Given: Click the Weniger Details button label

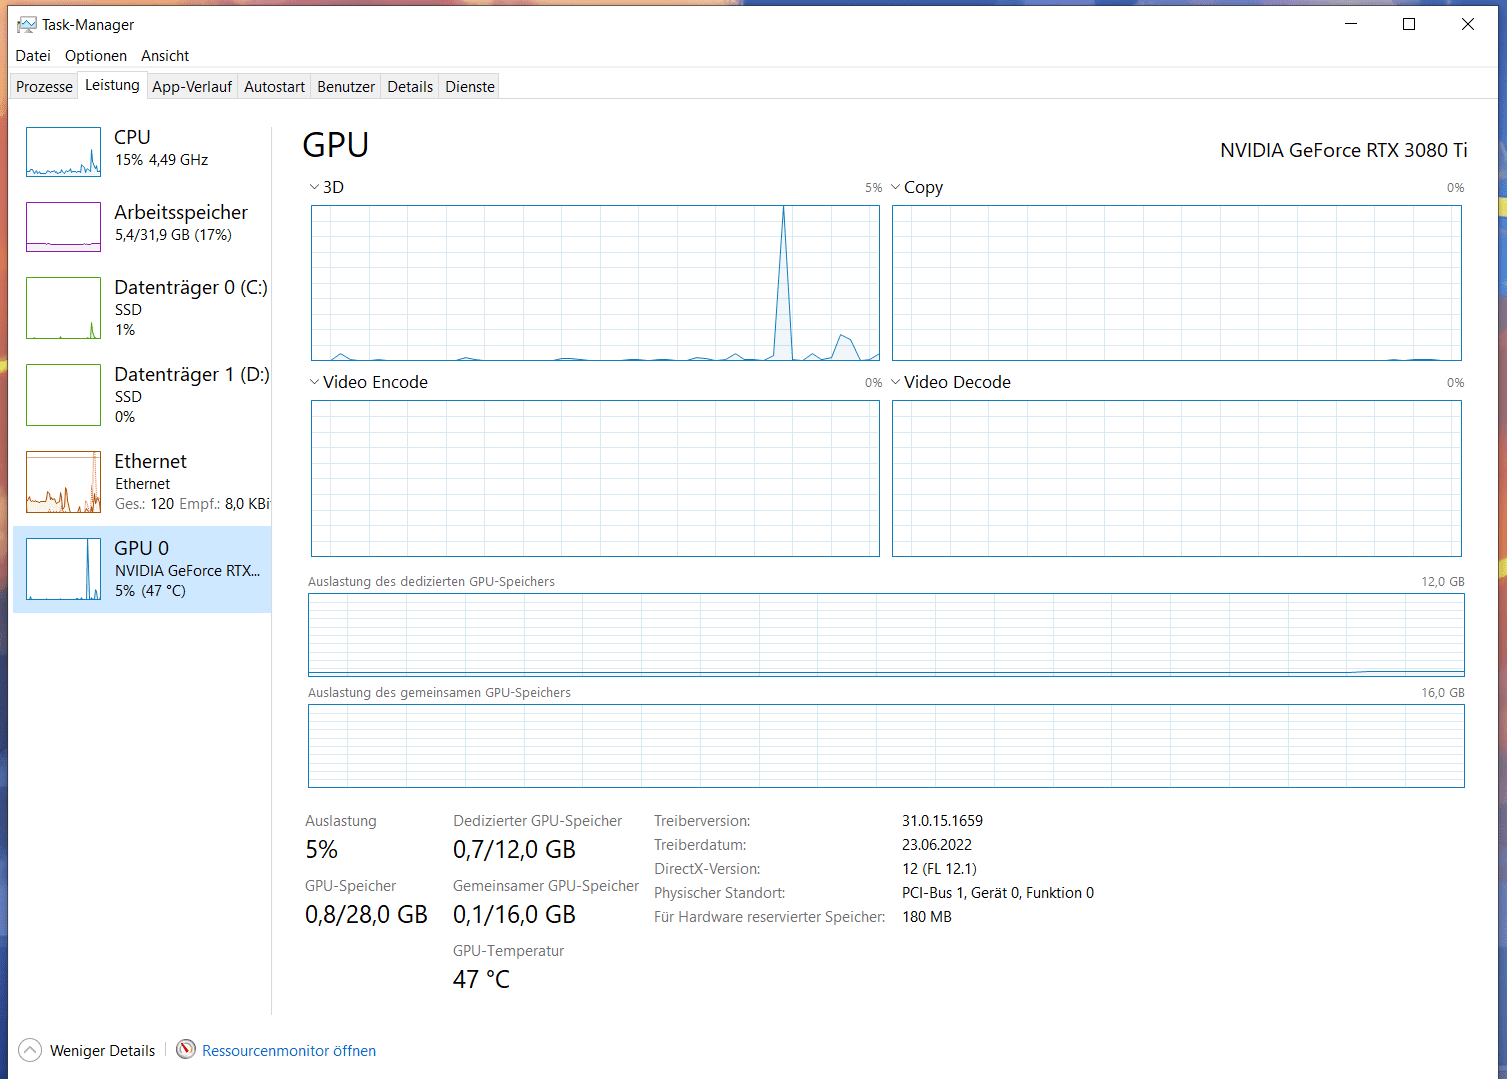Looking at the screenshot, I should click(x=102, y=1051).
